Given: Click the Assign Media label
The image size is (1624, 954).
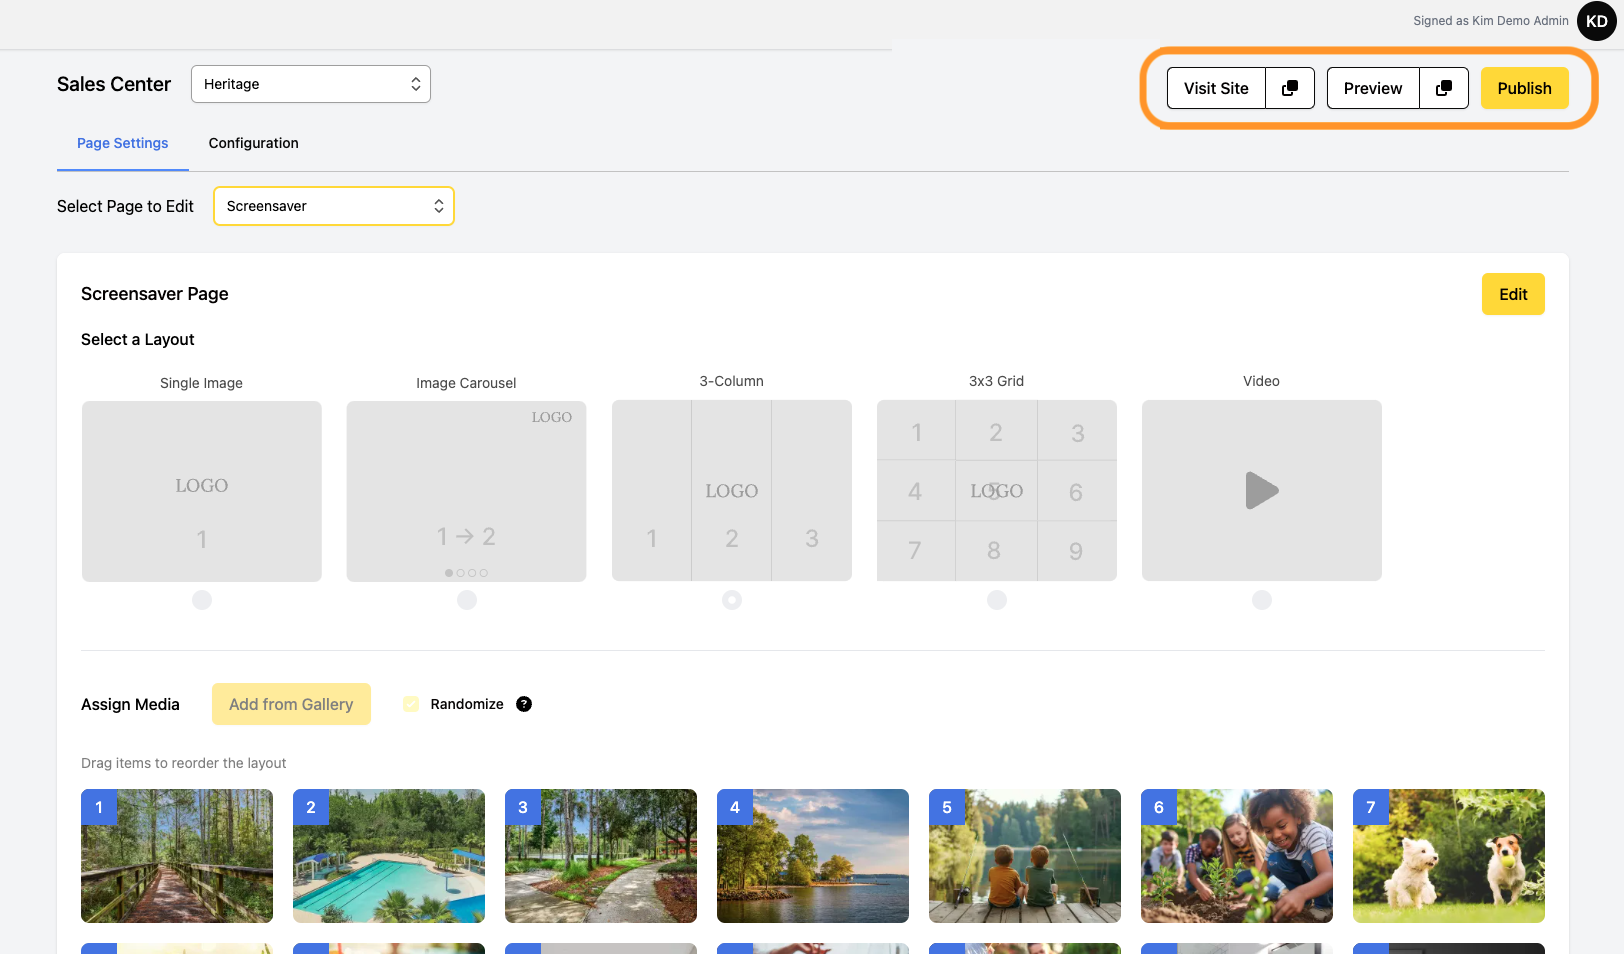Looking at the screenshot, I should [130, 704].
